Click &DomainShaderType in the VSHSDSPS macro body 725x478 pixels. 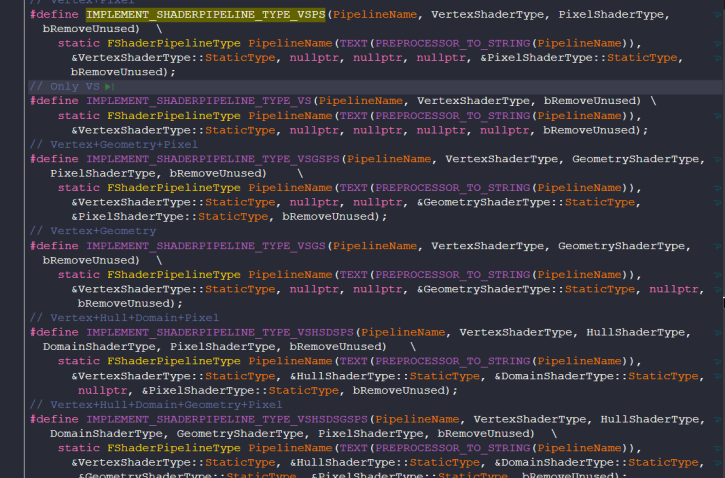point(554,376)
